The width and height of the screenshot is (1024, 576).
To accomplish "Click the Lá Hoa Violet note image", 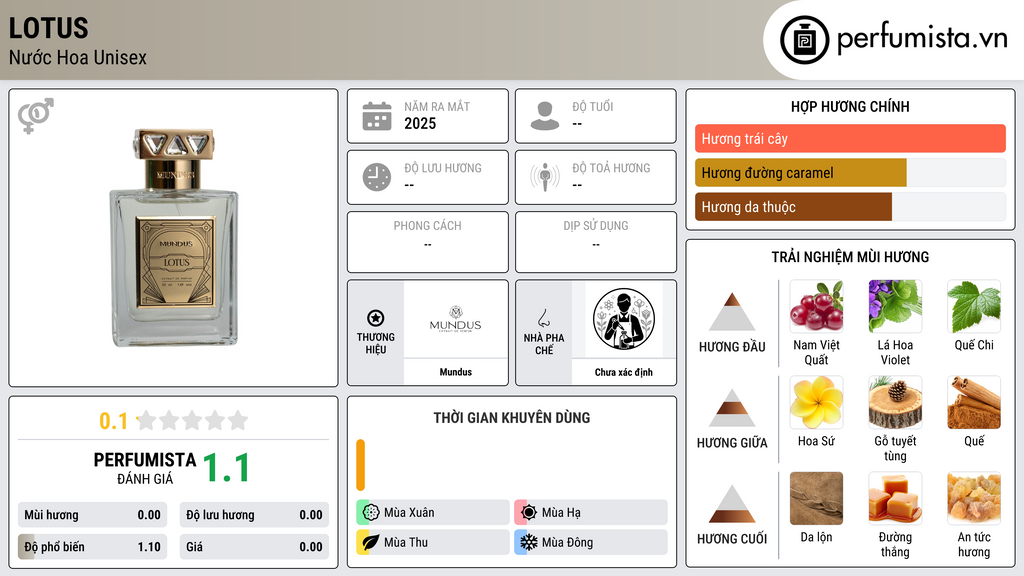I will (x=895, y=306).
